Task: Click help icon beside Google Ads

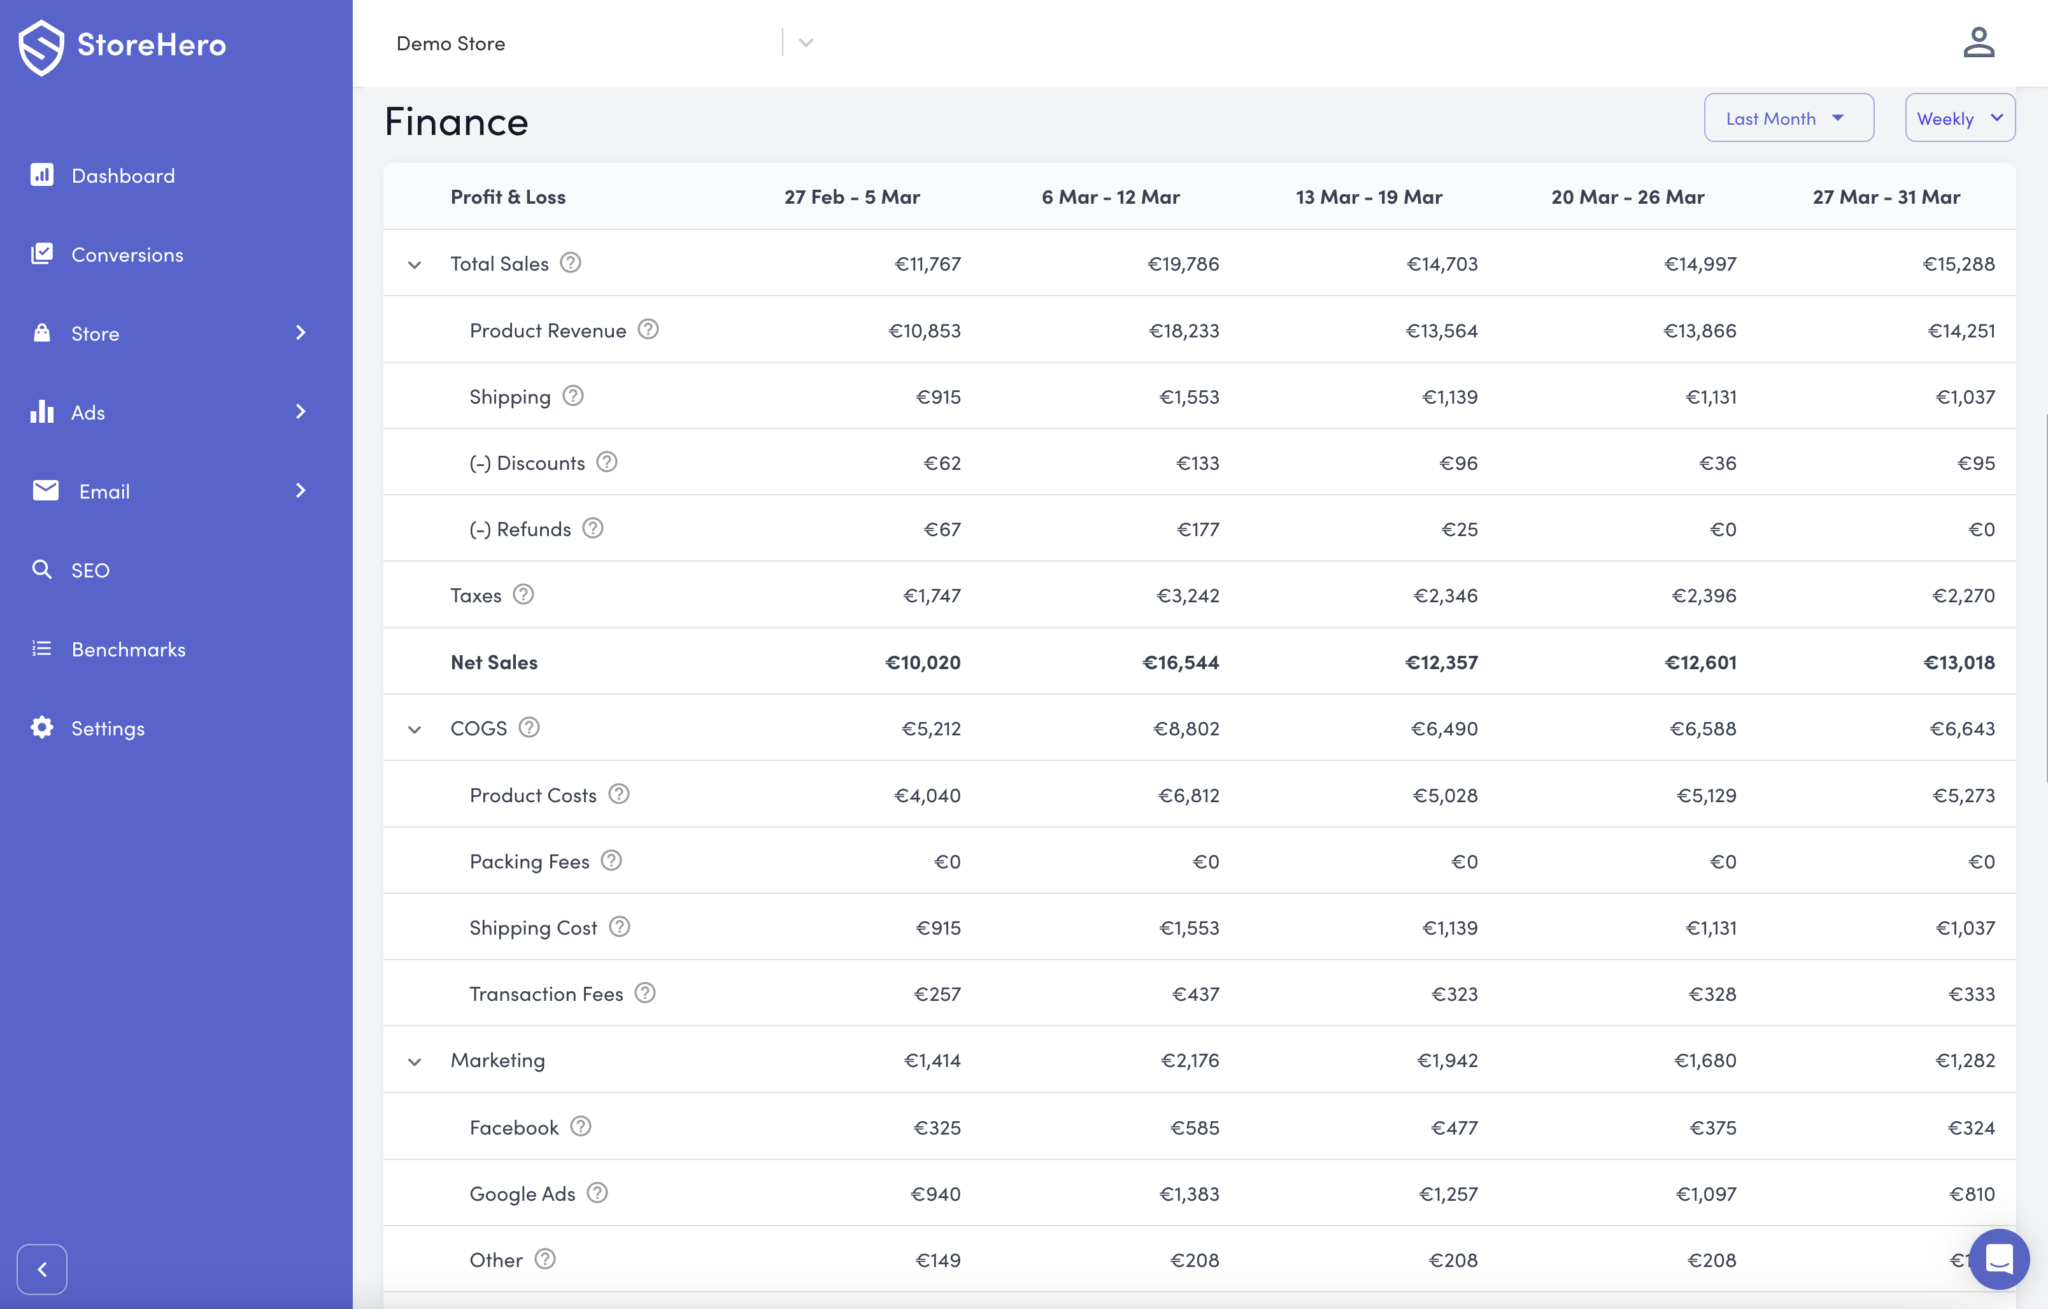Action: point(597,1193)
